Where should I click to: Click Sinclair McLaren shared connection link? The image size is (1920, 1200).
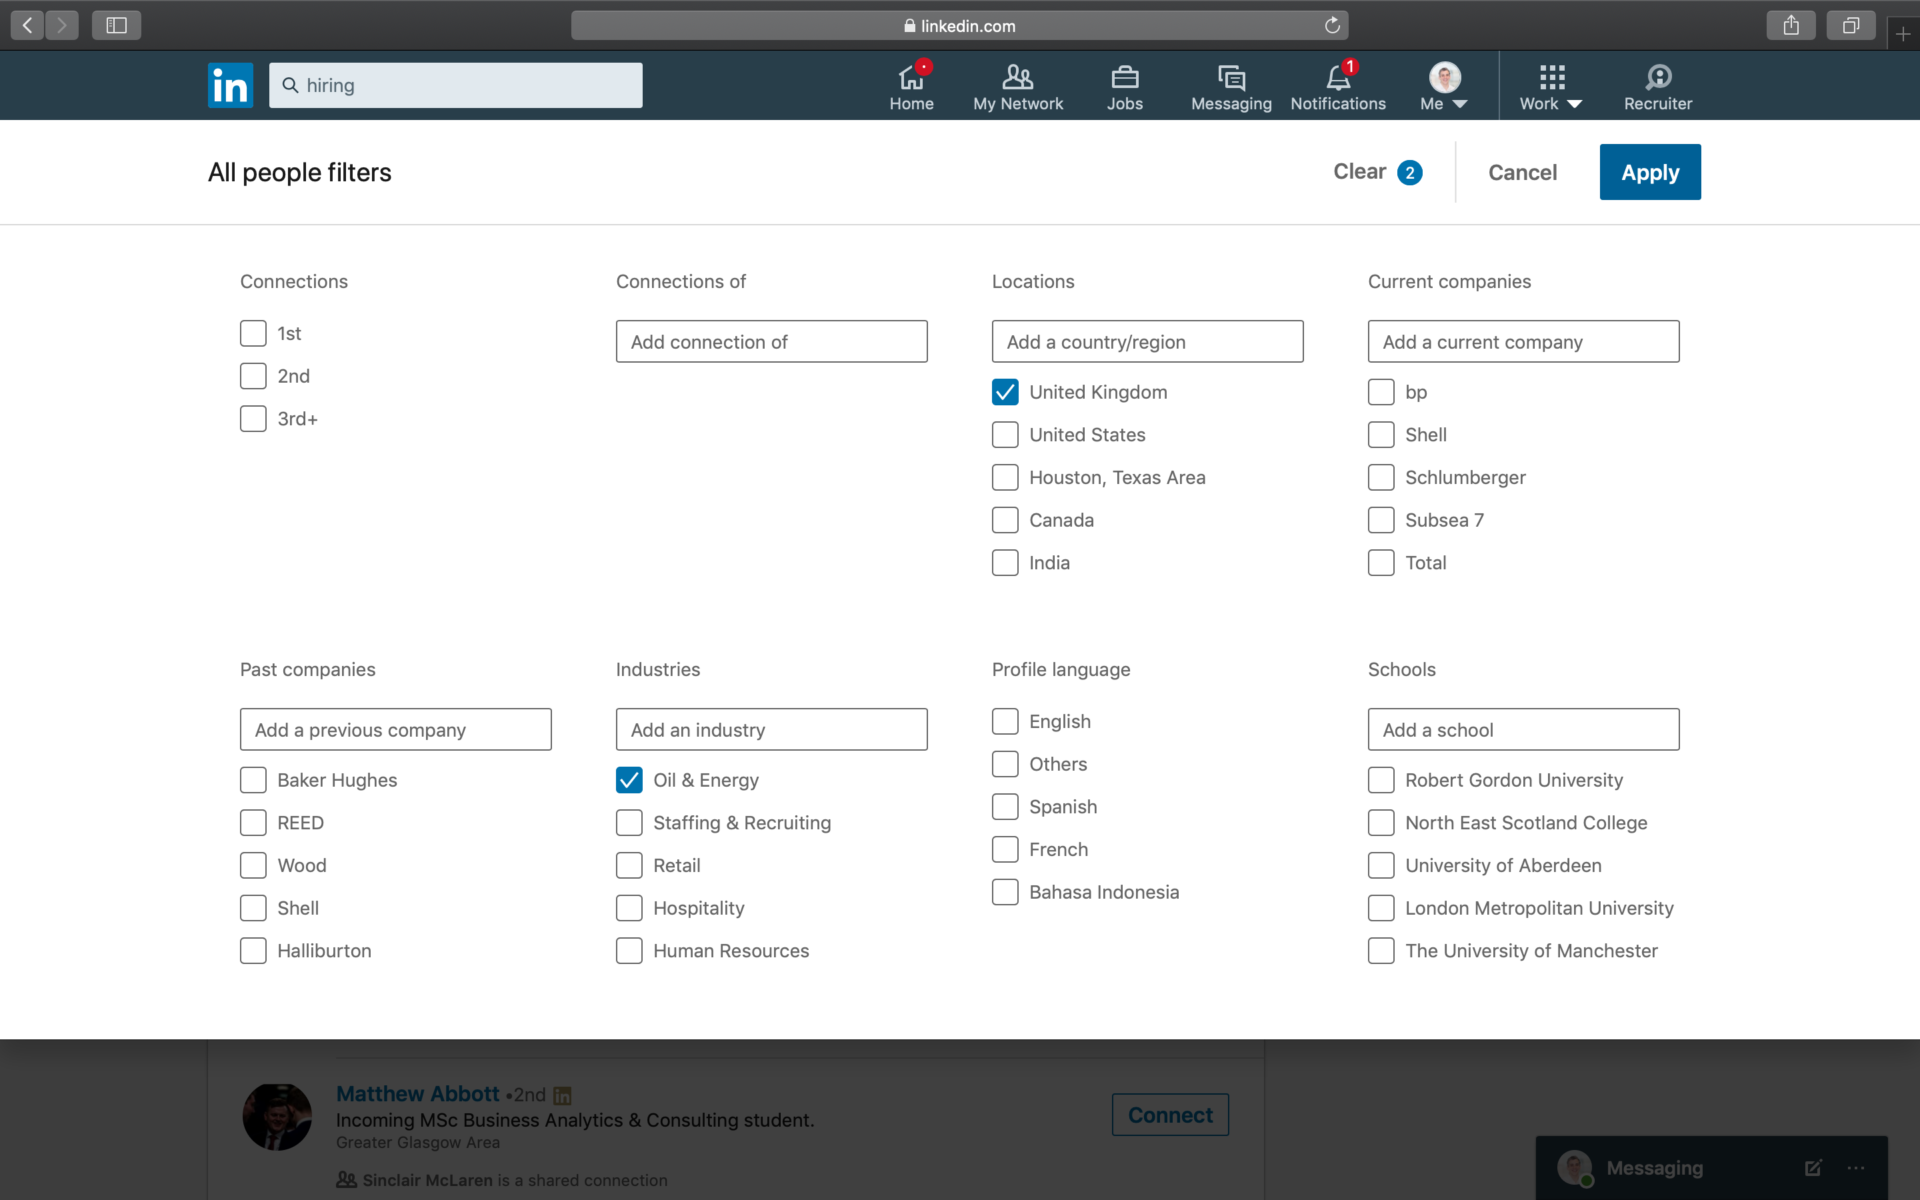point(427,1180)
